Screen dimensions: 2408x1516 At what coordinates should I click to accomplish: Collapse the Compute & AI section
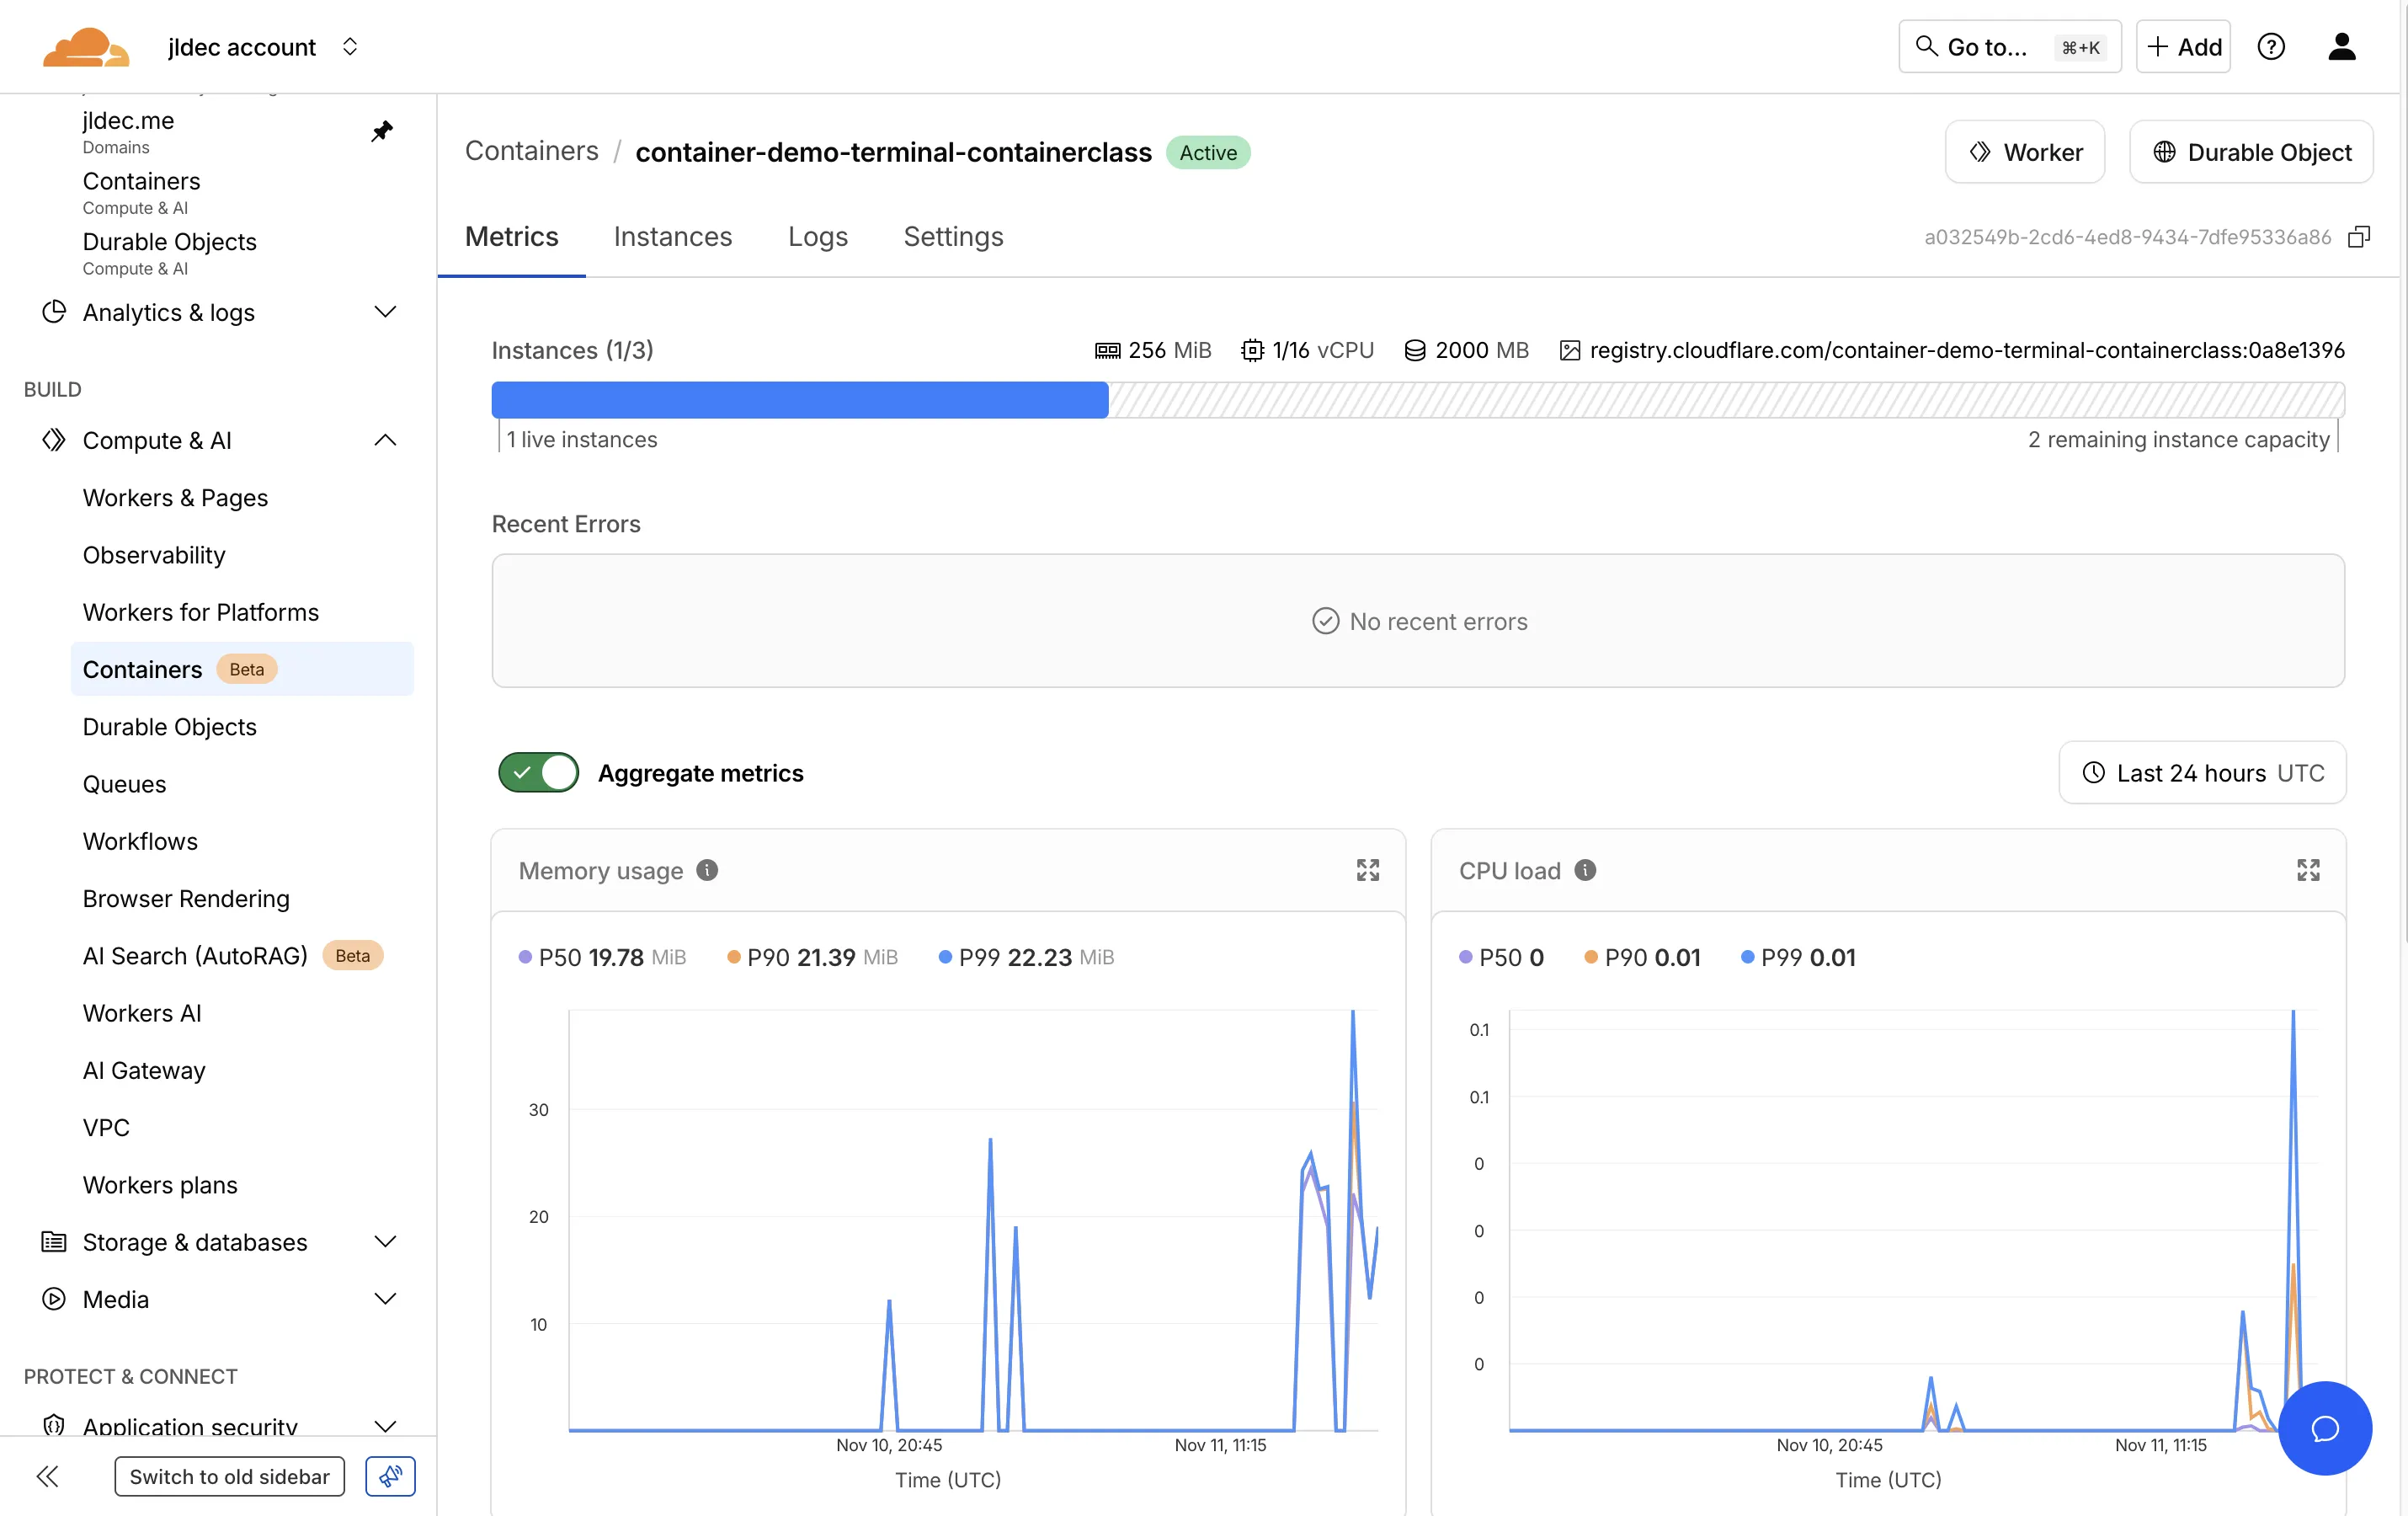(386, 440)
